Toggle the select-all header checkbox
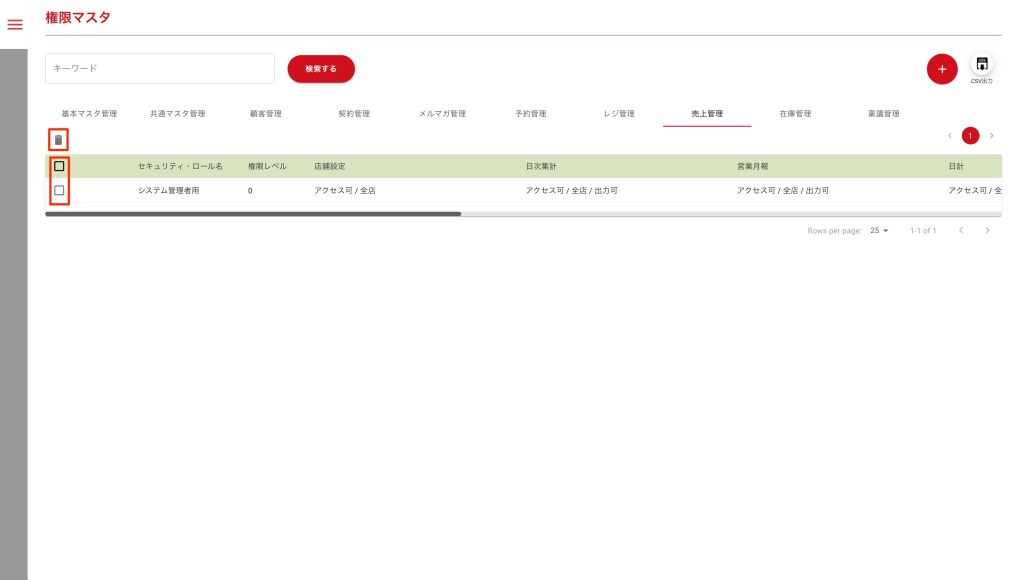 (x=59, y=166)
